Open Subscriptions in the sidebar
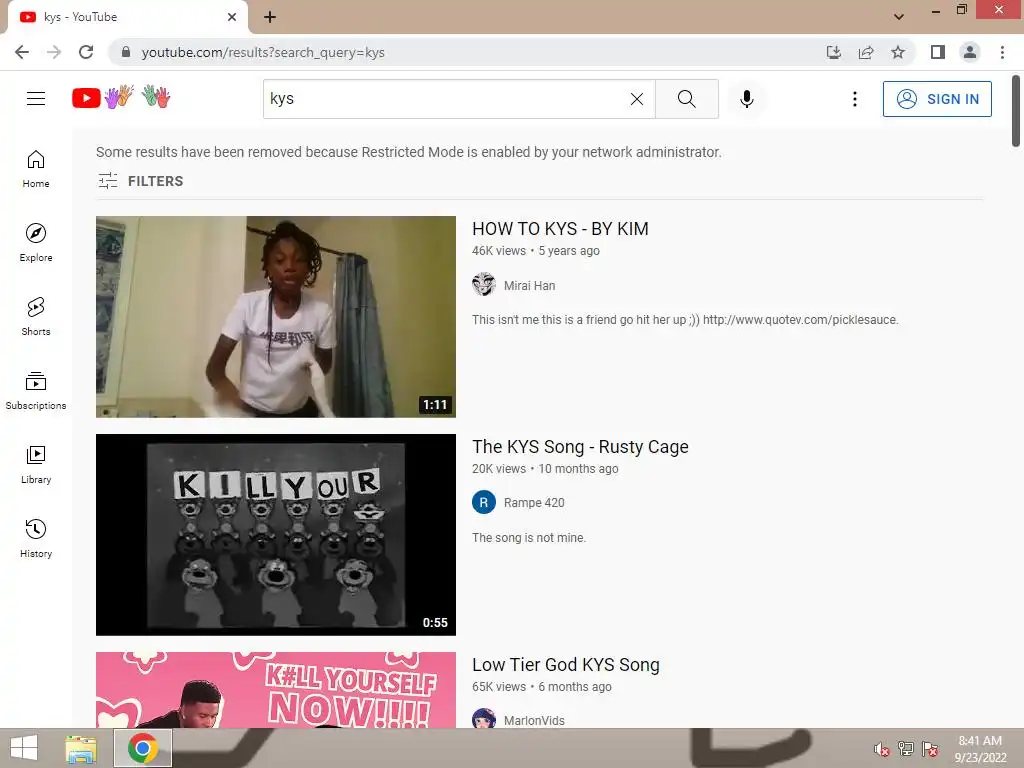The height and width of the screenshot is (768, 1024). click(36, 391)
